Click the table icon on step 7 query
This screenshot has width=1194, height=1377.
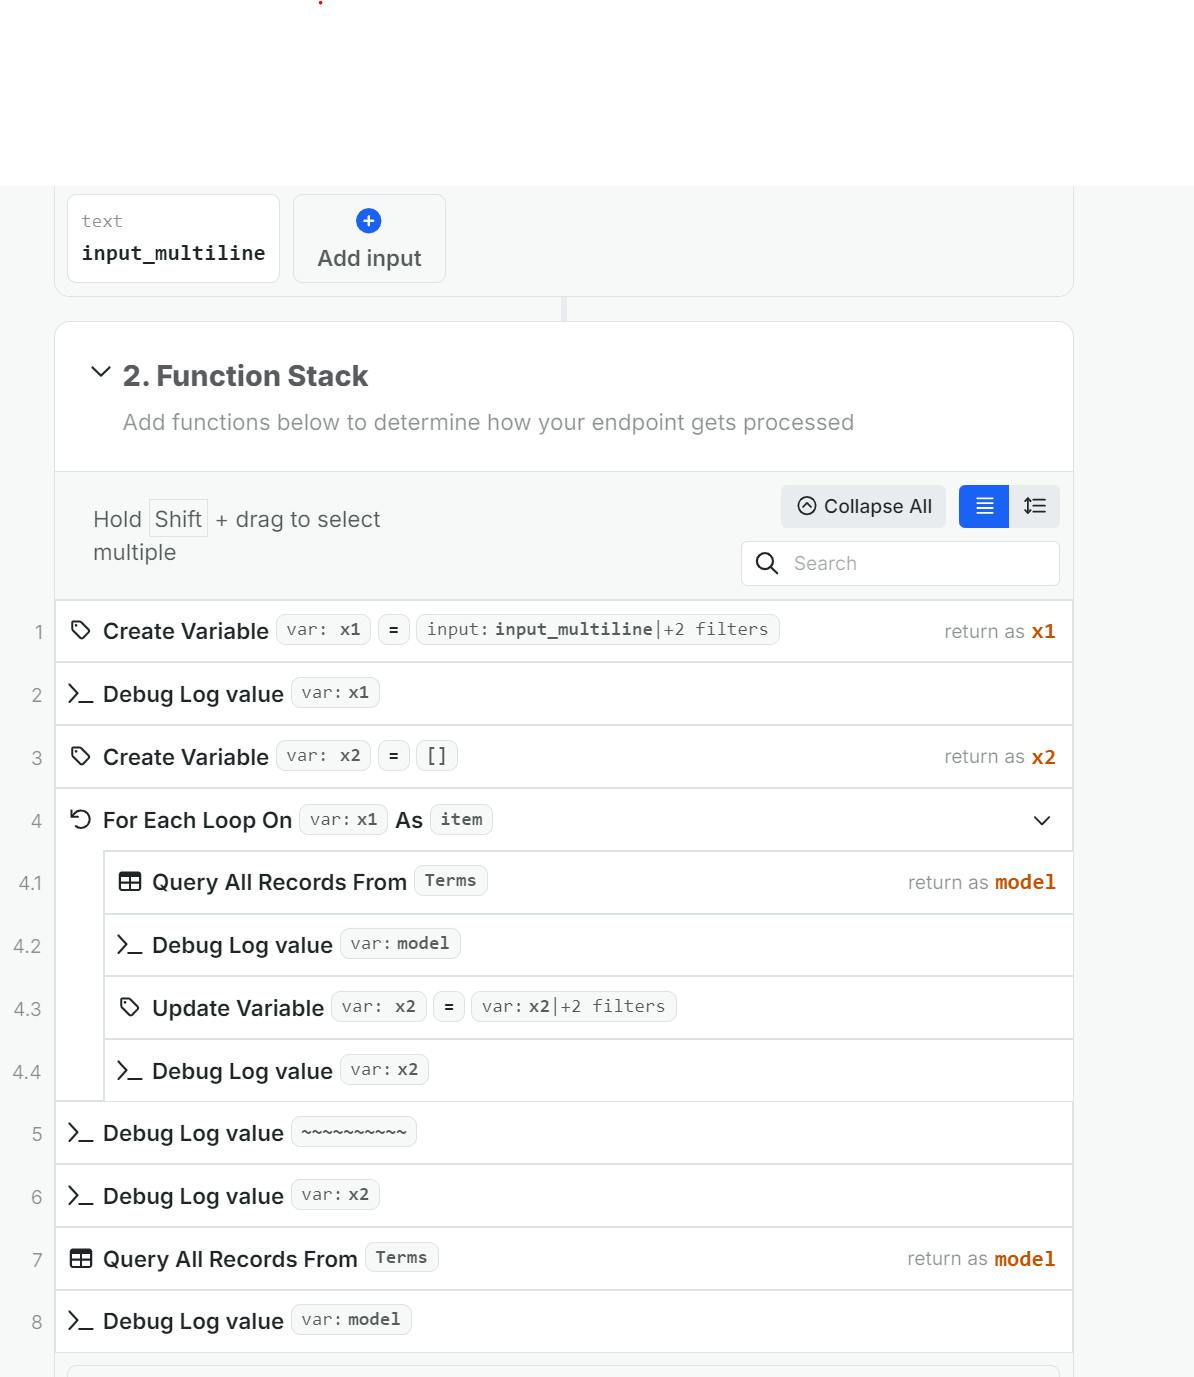click(81, 1259)
